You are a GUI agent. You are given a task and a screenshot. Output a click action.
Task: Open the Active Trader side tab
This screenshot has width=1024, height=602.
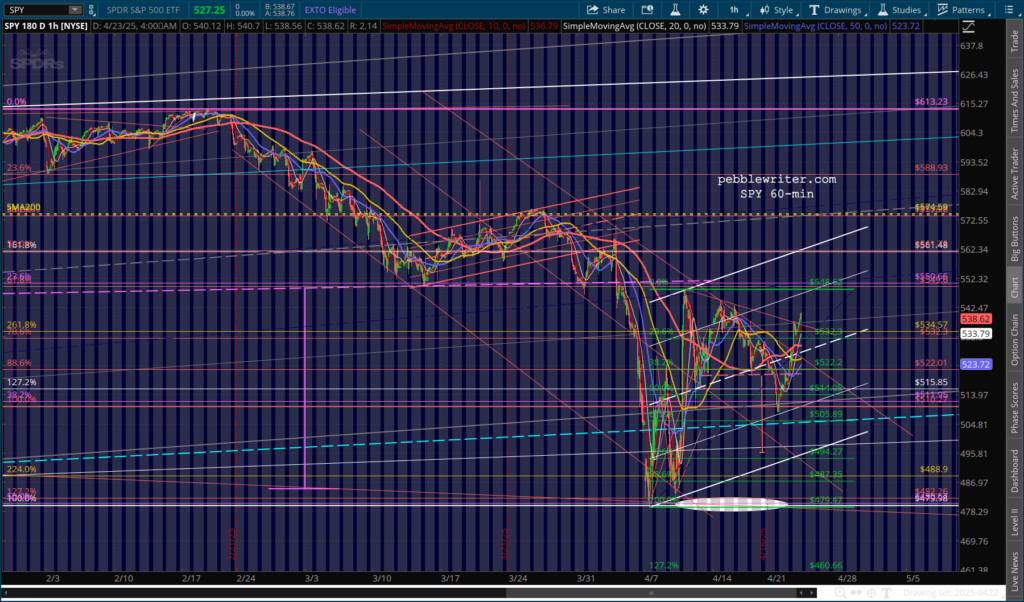tap(1014, 174)
